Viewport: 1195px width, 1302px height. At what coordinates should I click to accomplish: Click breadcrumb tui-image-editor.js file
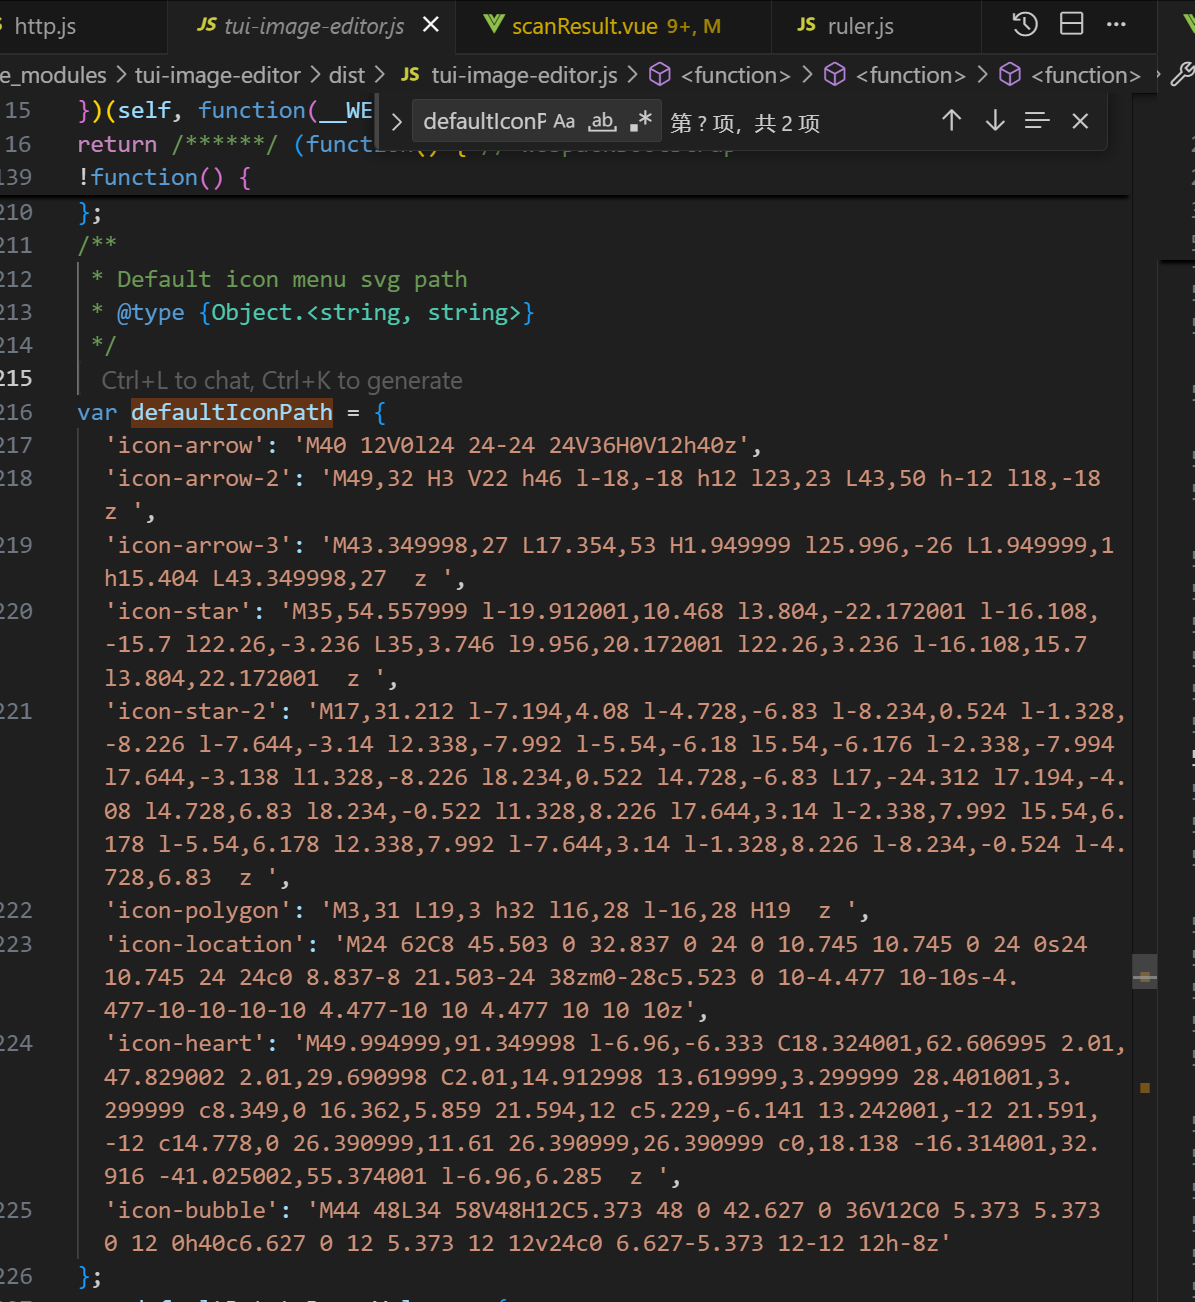(x=524, y=75)
